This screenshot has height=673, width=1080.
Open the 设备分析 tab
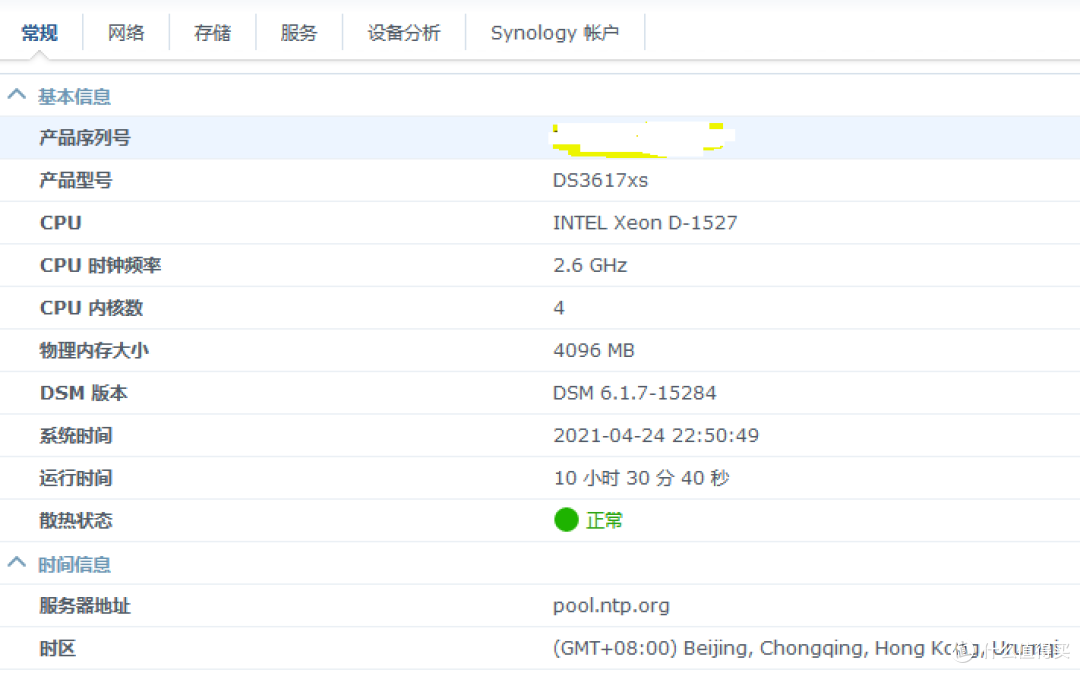(x=403, y=33)
